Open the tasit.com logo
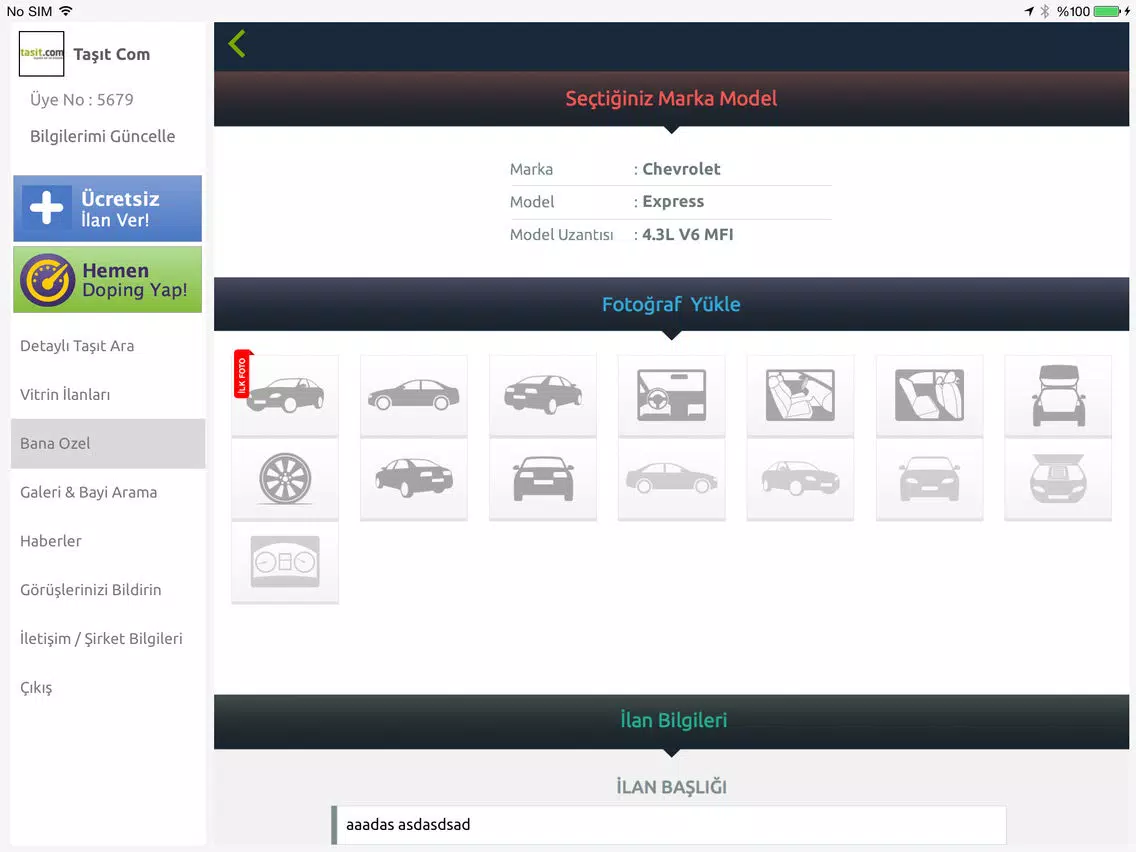 click(x=41, y=54)
